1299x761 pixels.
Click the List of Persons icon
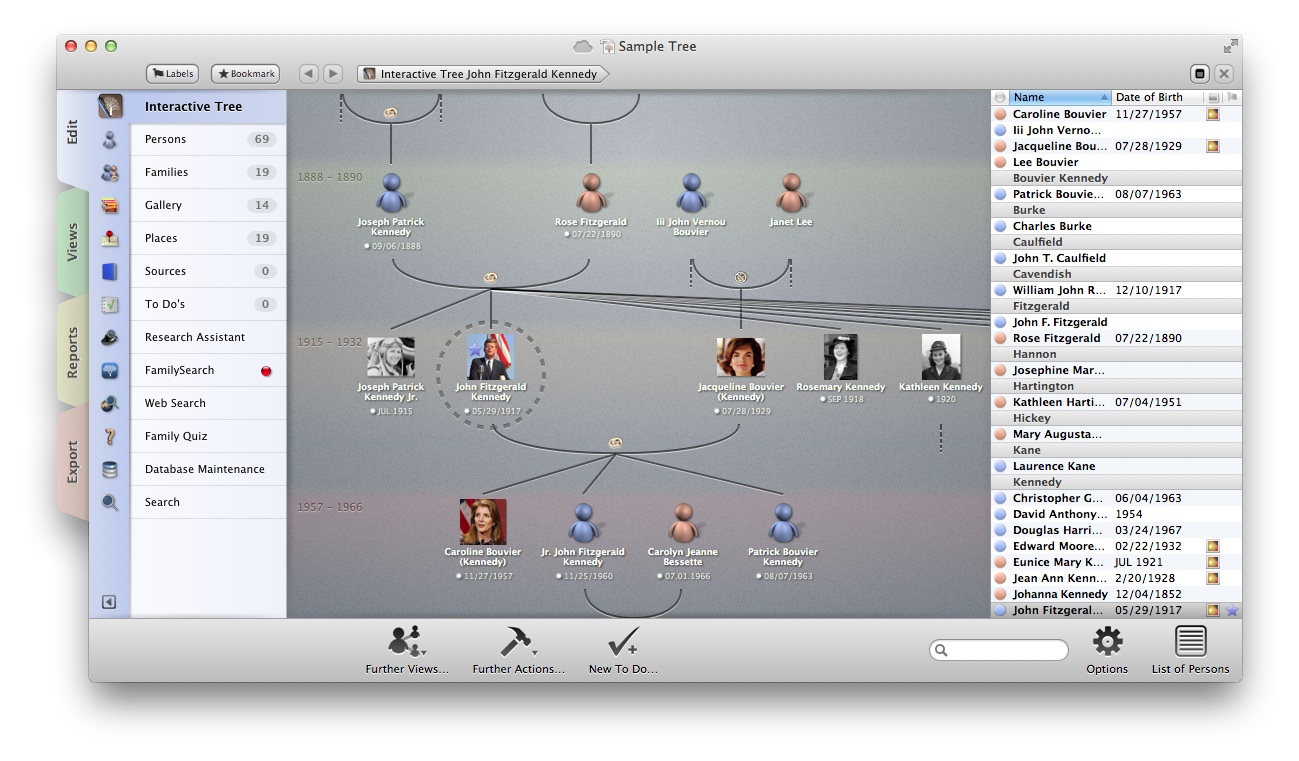click(1190, 641)
